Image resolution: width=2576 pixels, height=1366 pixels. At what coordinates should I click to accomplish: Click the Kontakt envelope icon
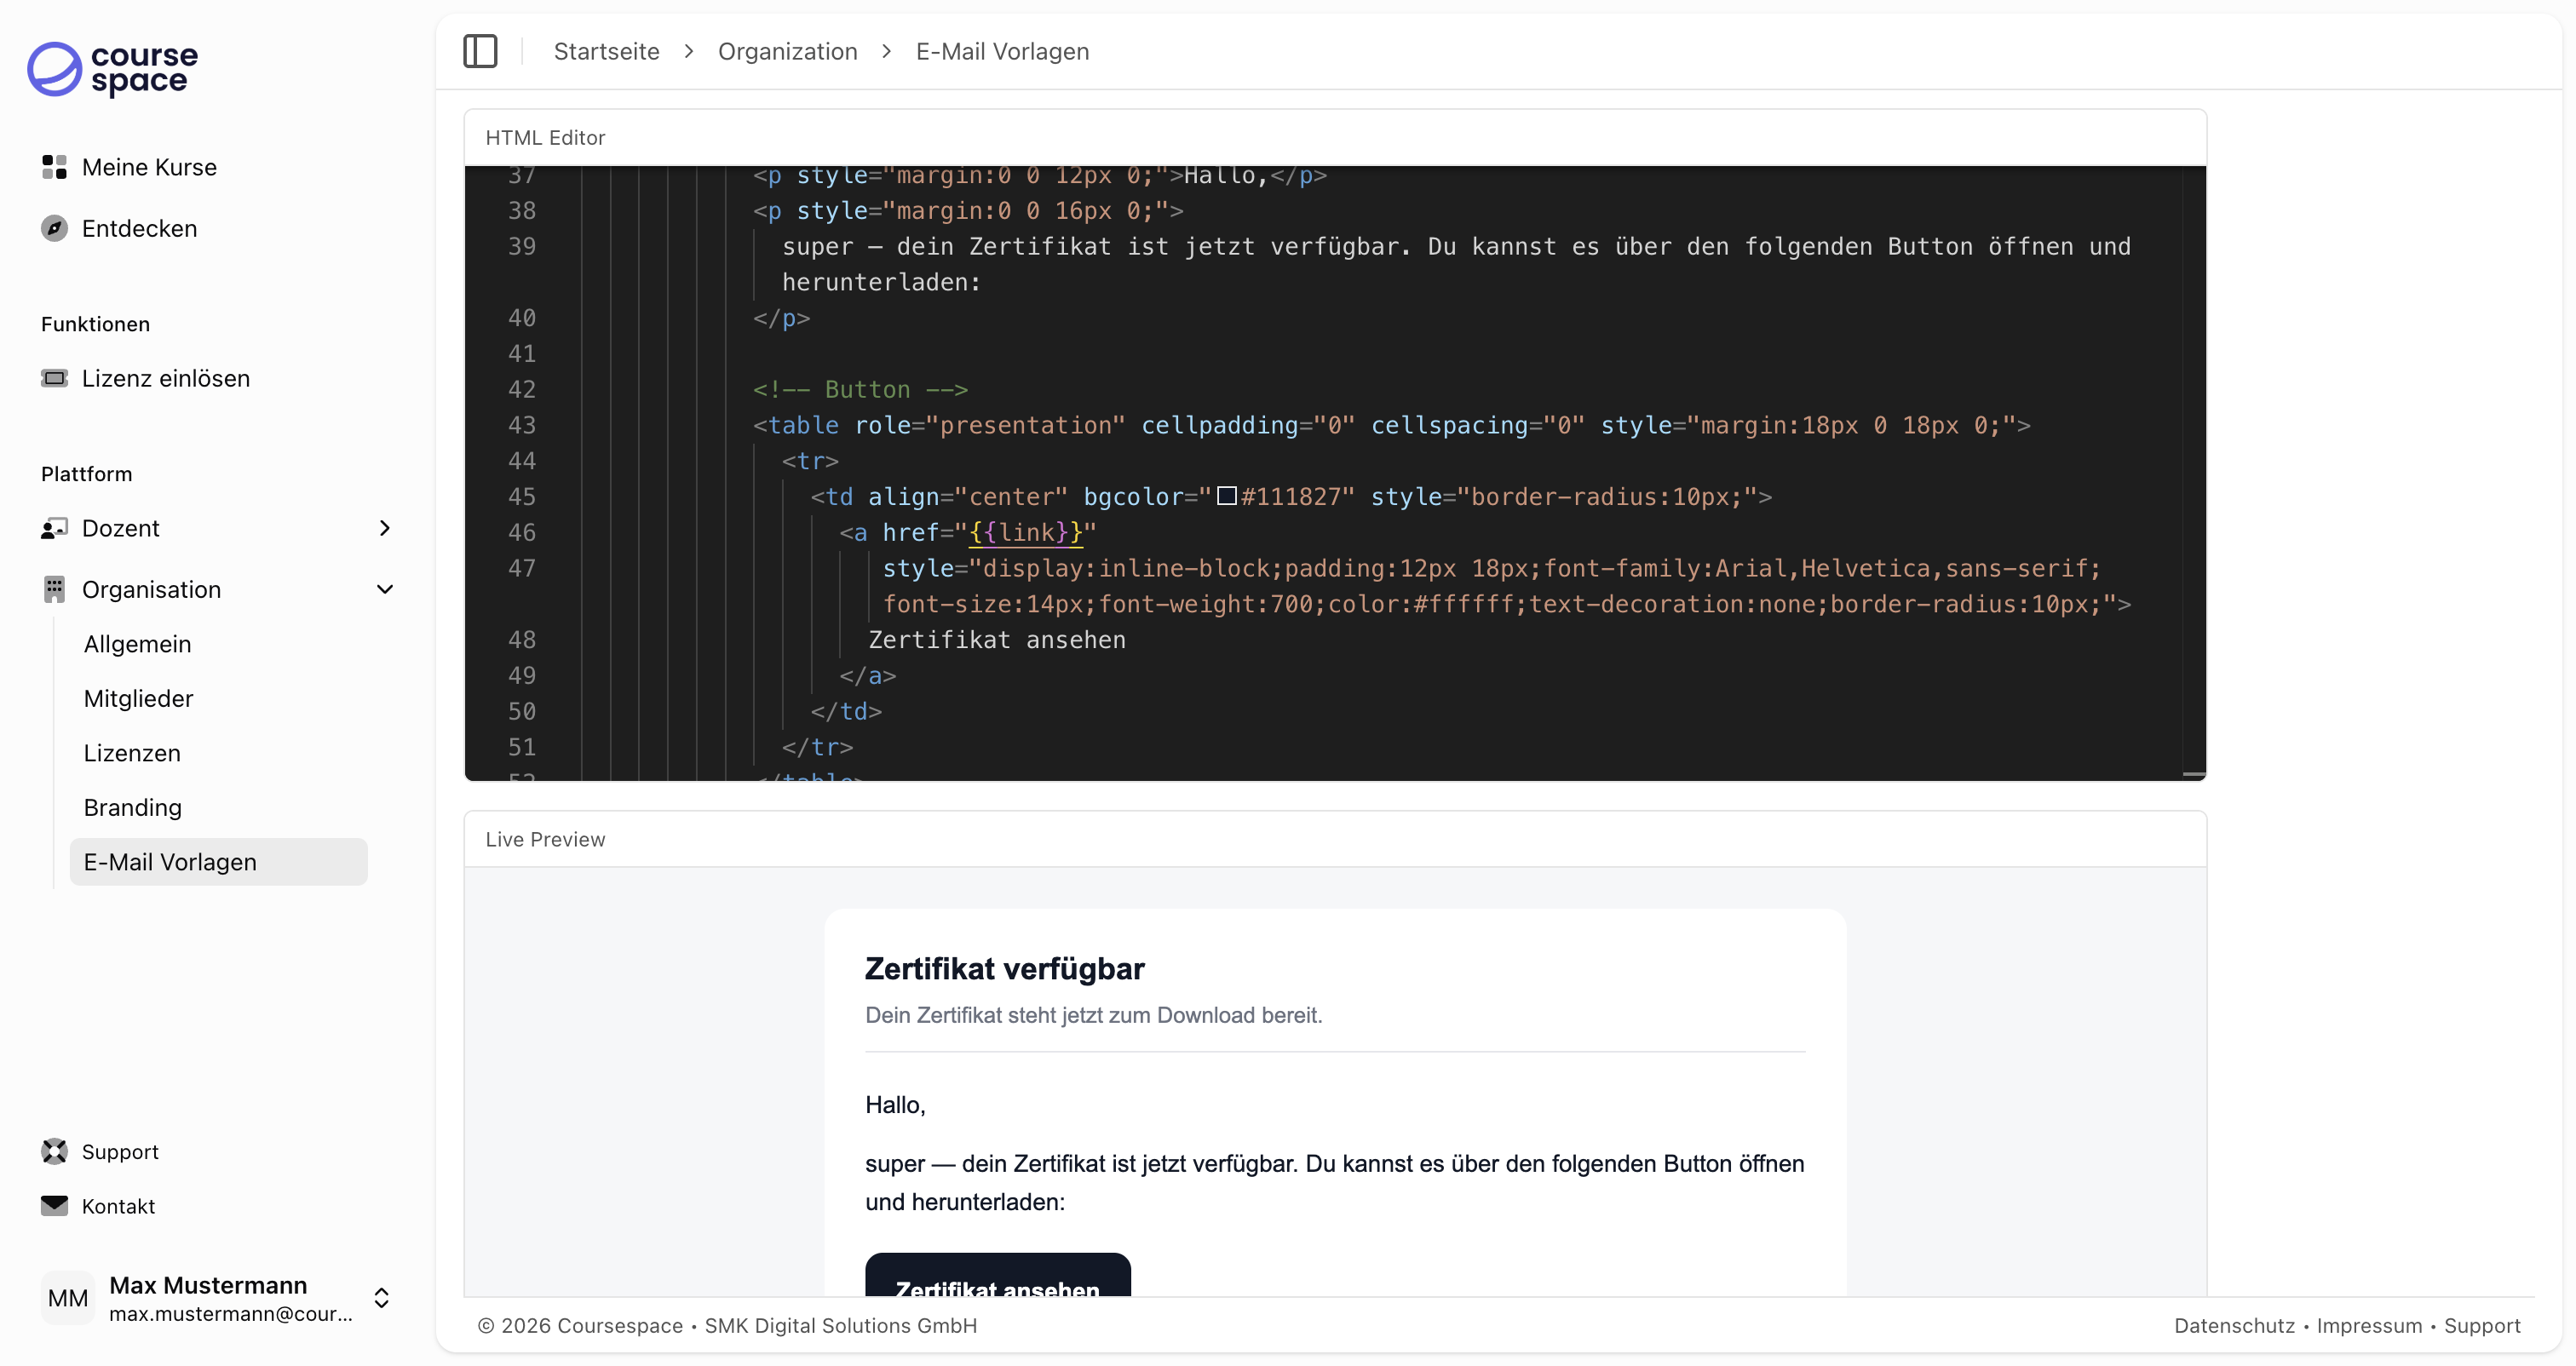(x=54, y=1206)
